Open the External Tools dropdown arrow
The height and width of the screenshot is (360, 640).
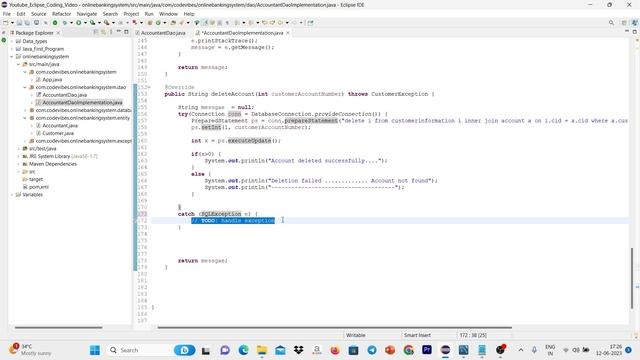(x=113, y=23)
